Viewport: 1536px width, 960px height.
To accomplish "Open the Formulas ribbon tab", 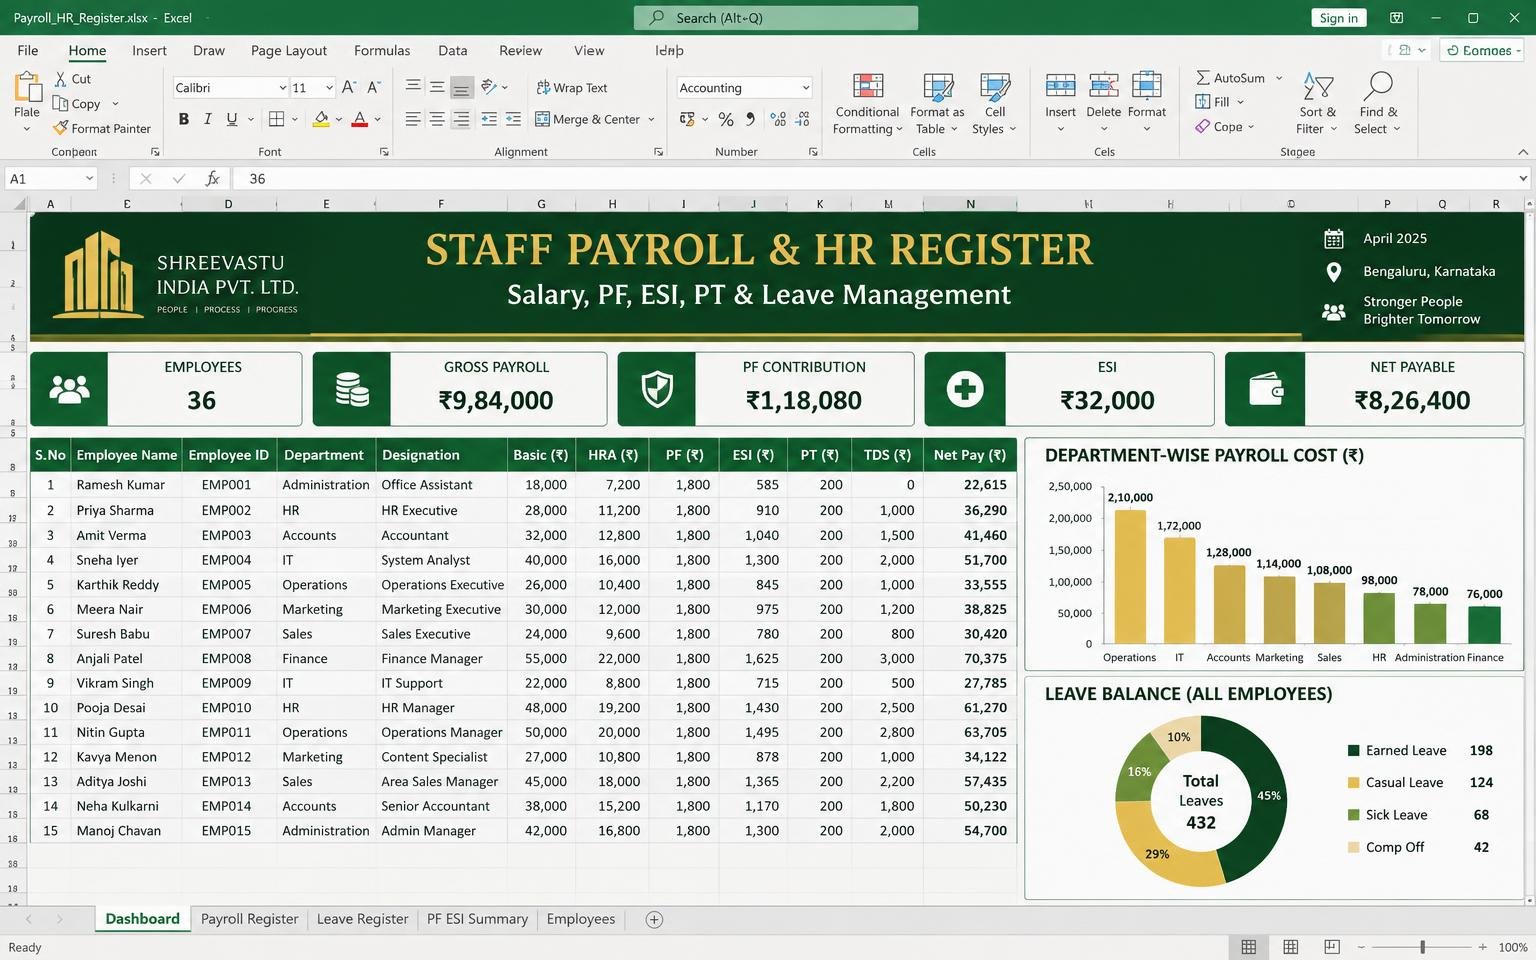I will pyautogui.click(x=382, y=50).
